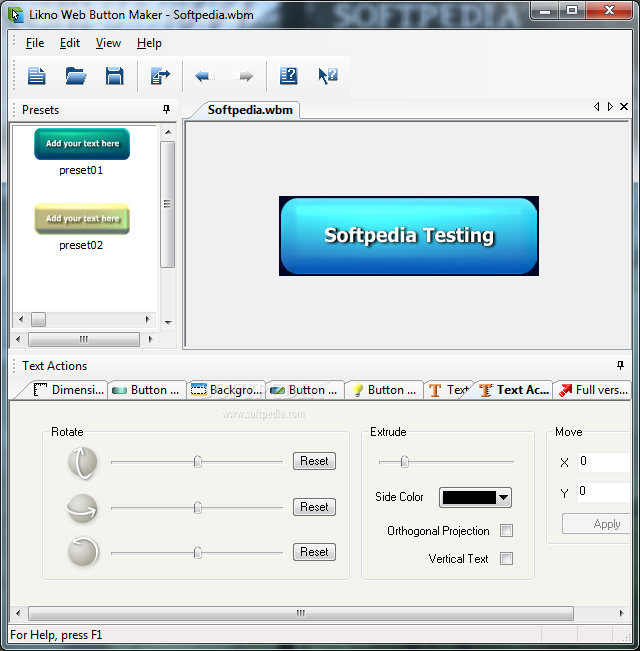The width and height of the screenshot is (640, 651).
Task: Click the third Rotate slider thumb
Action: point(198,553)
